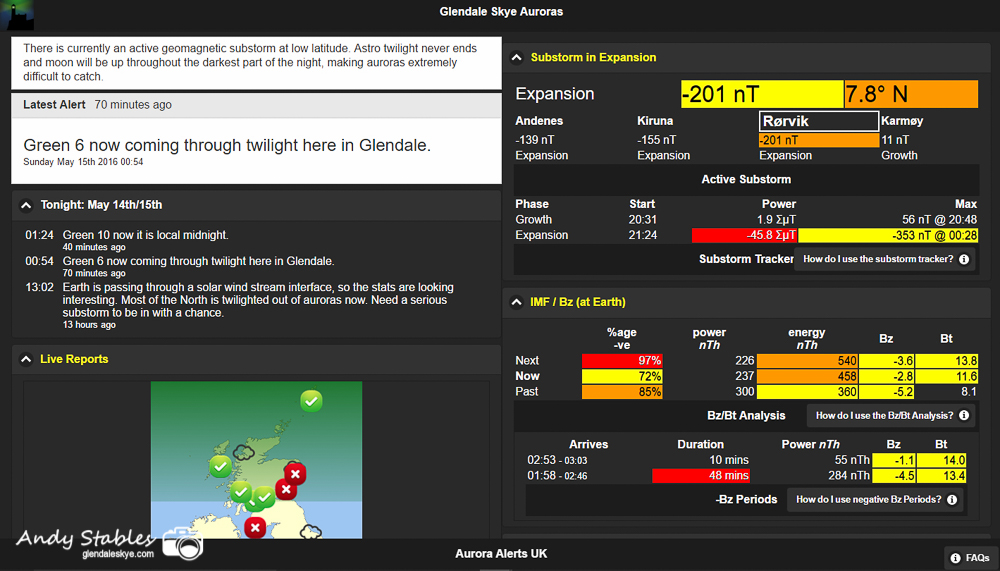Click the red 97% Next negative percentage
Image resolution: width=1000 pixels, height=571 pixels.
click(x=622, y=360)
